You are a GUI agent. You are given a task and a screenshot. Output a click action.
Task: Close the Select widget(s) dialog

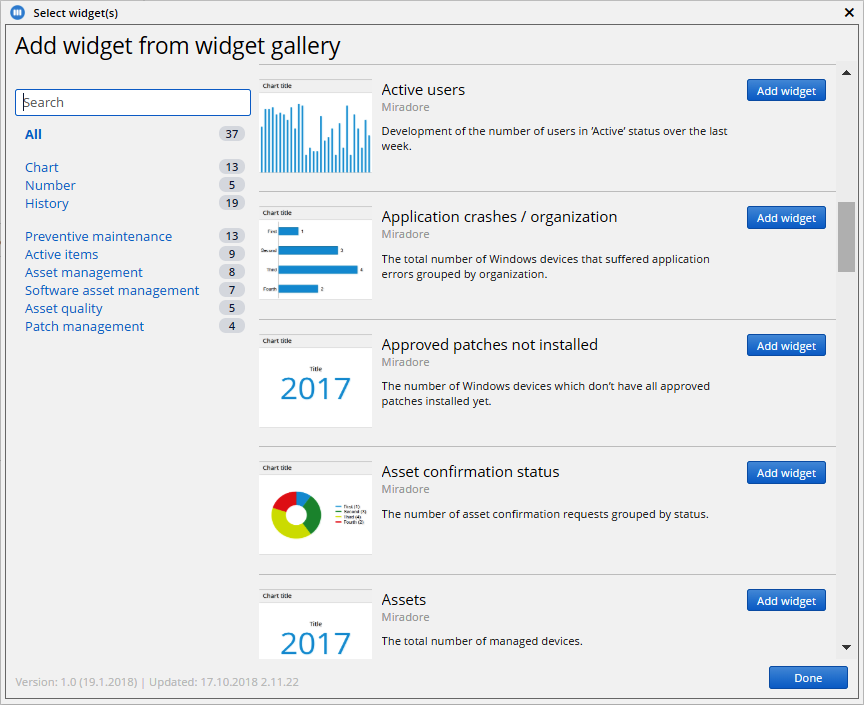(849, 13)
